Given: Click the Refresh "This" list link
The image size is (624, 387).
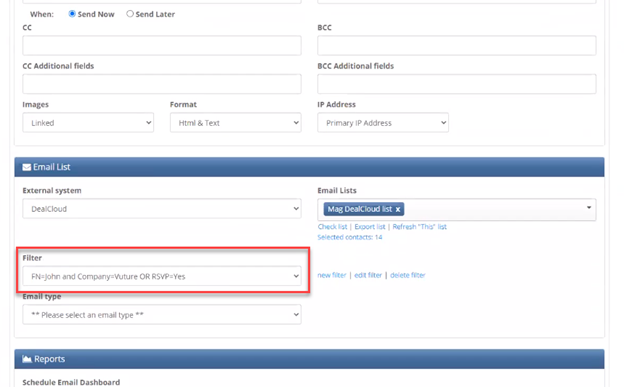Looking at the screenshot, I should click(x=419, y=227).
